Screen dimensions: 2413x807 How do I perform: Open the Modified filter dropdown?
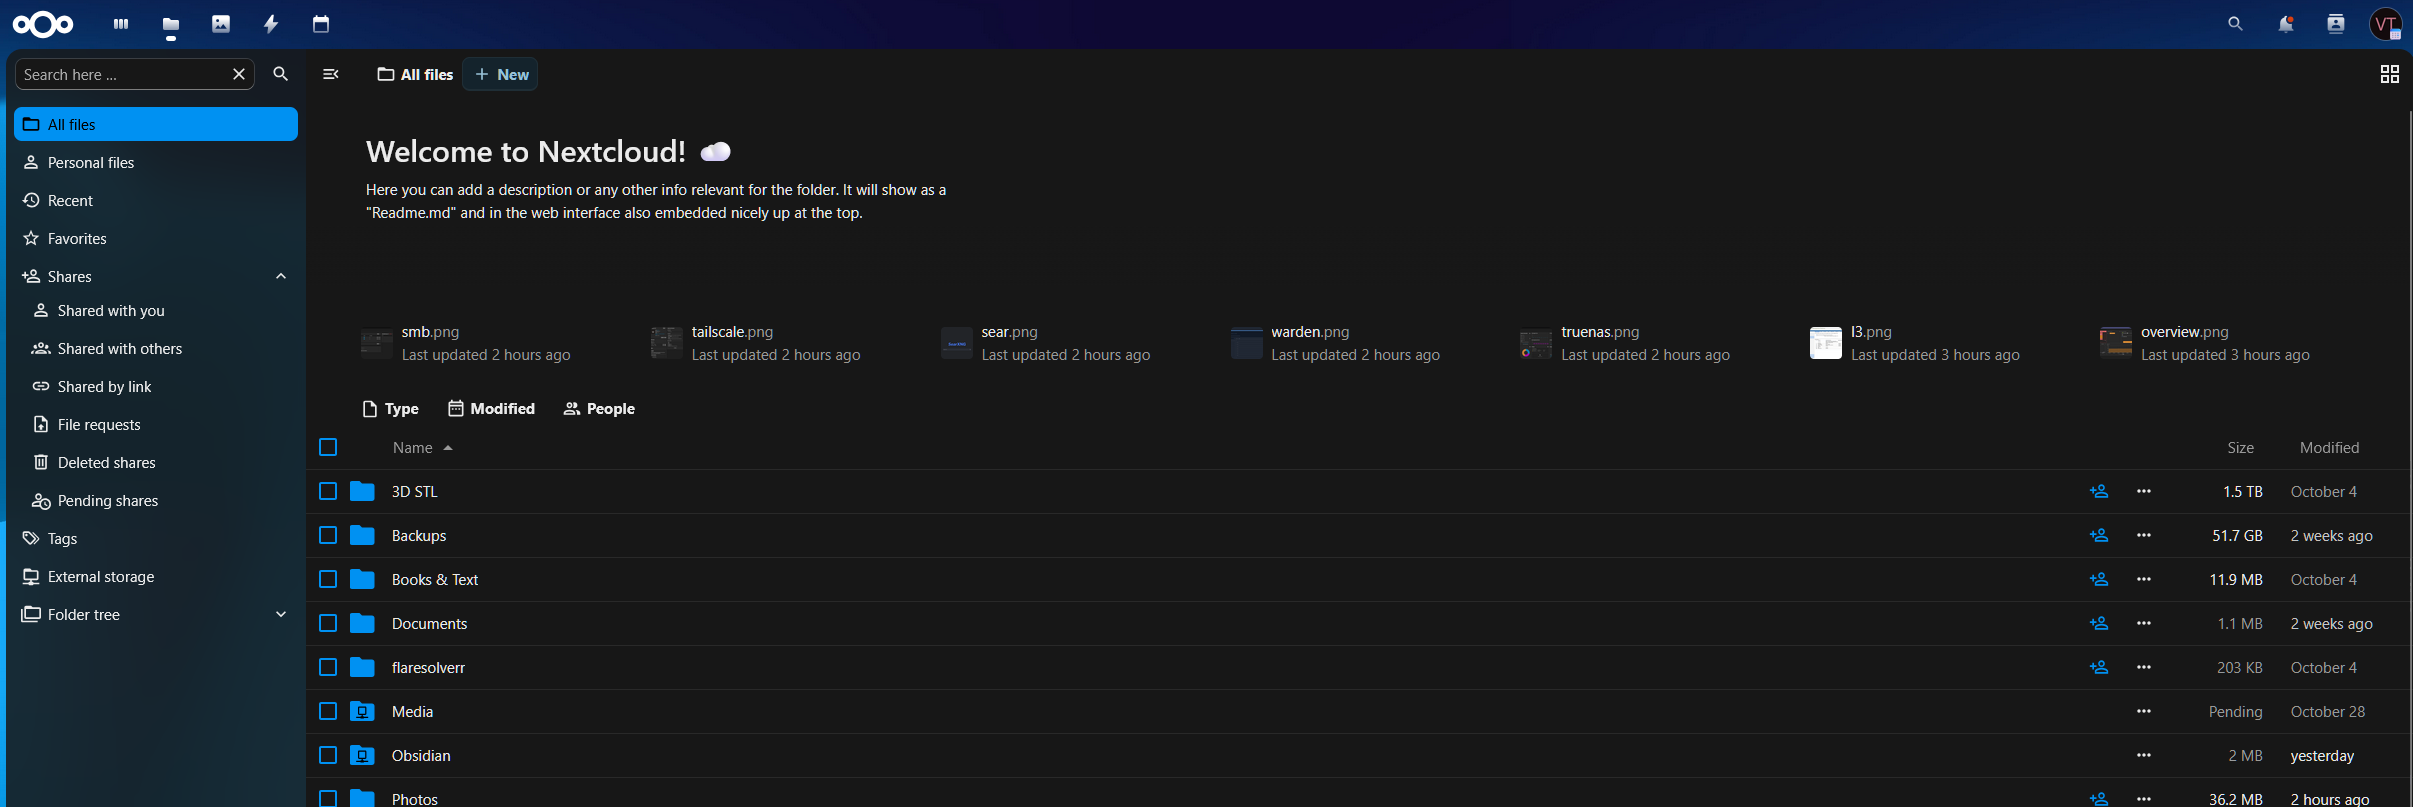491,409
